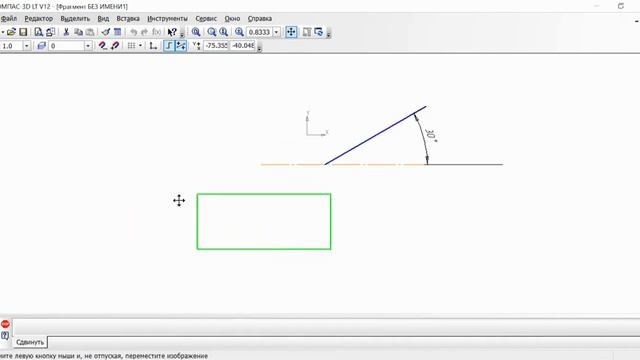Paste from clipboard icon
640x360 pixels.
pyautogui.click(x=90, y=32)
